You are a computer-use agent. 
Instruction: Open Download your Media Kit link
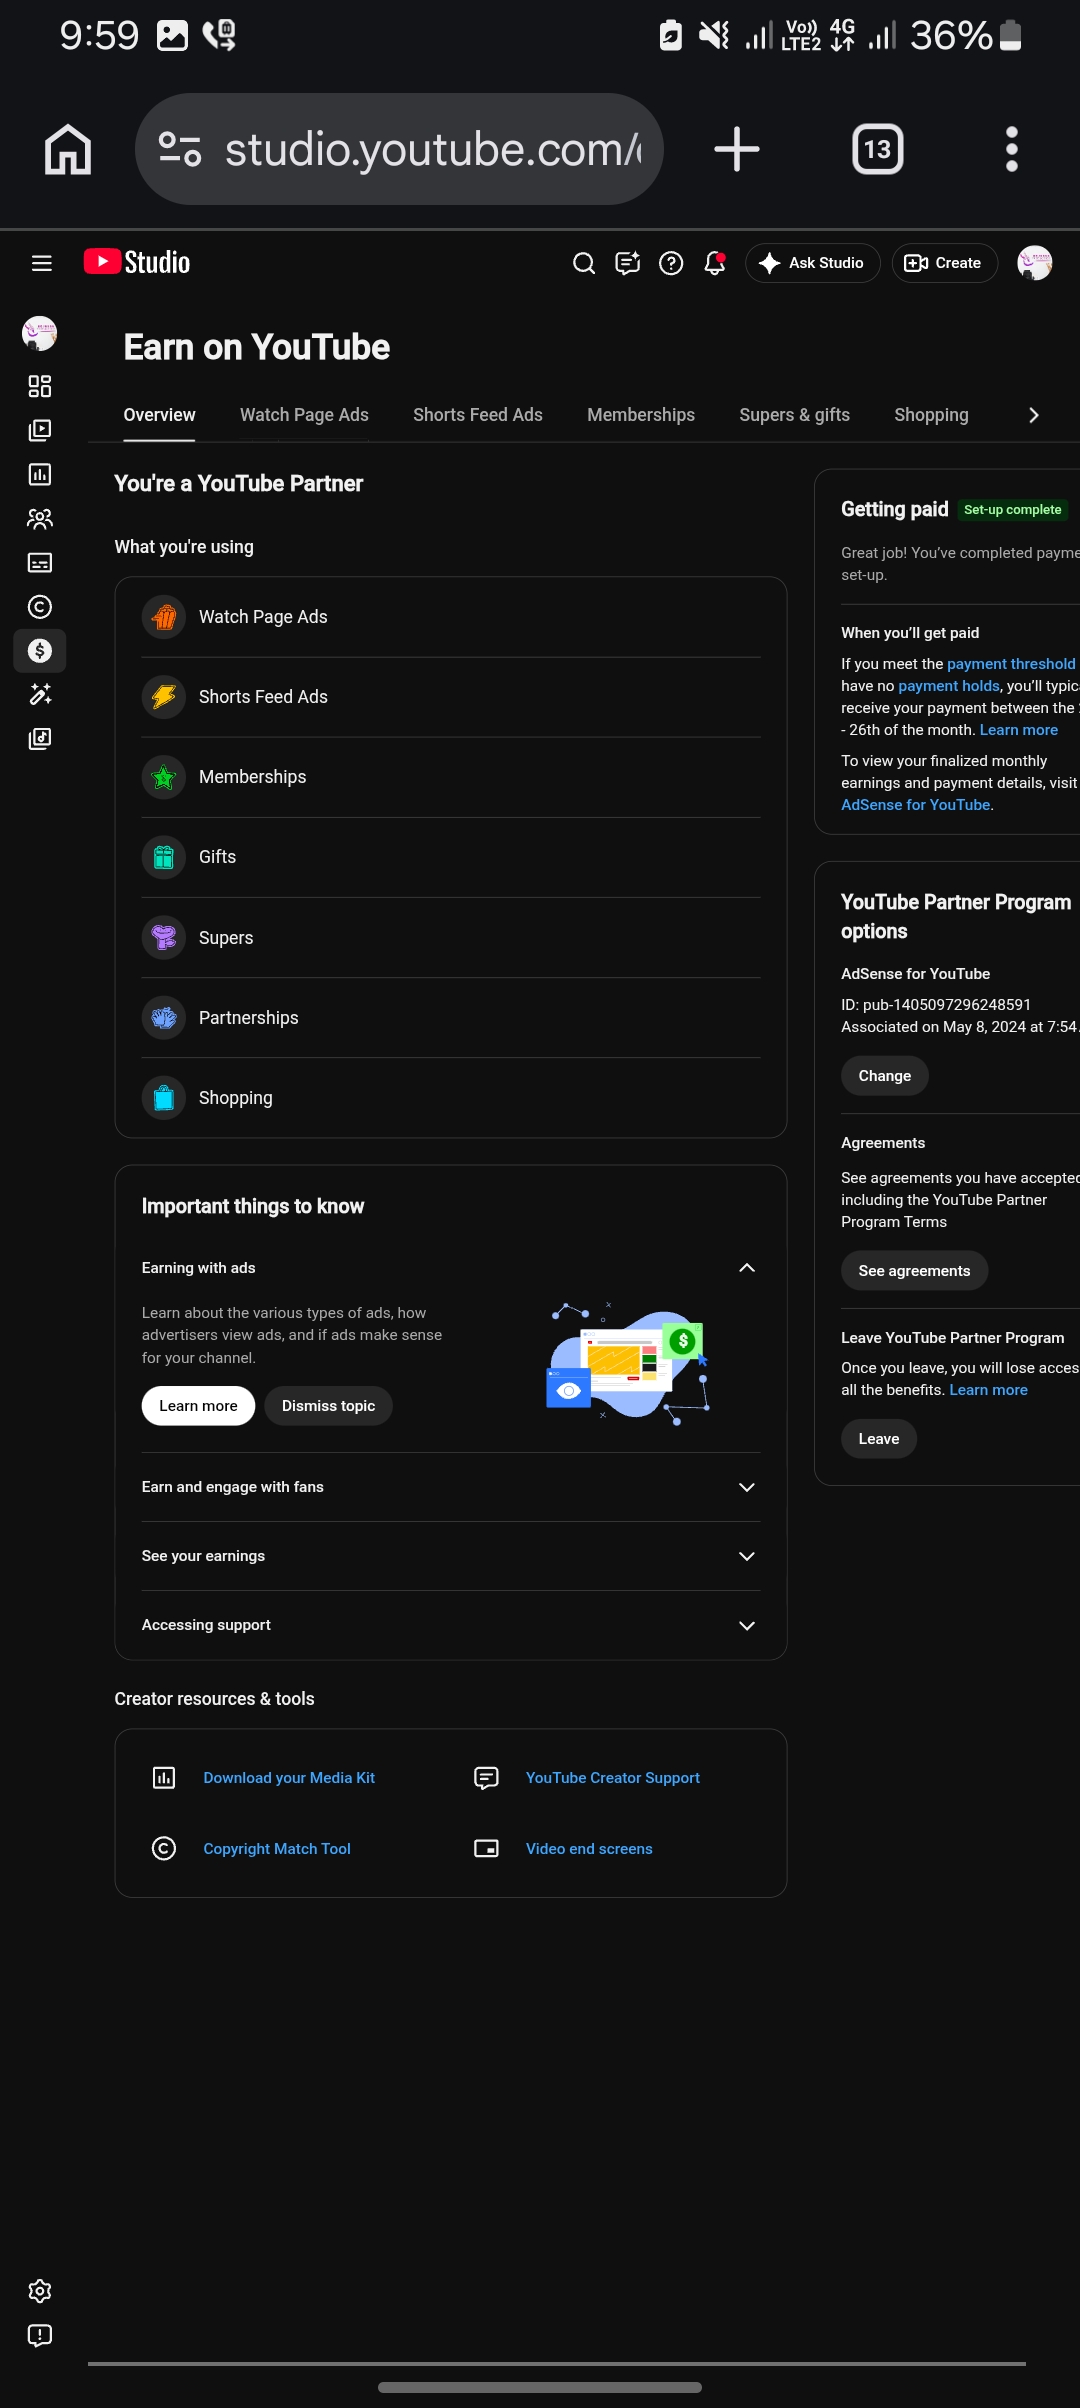[x=289, y=1778]
